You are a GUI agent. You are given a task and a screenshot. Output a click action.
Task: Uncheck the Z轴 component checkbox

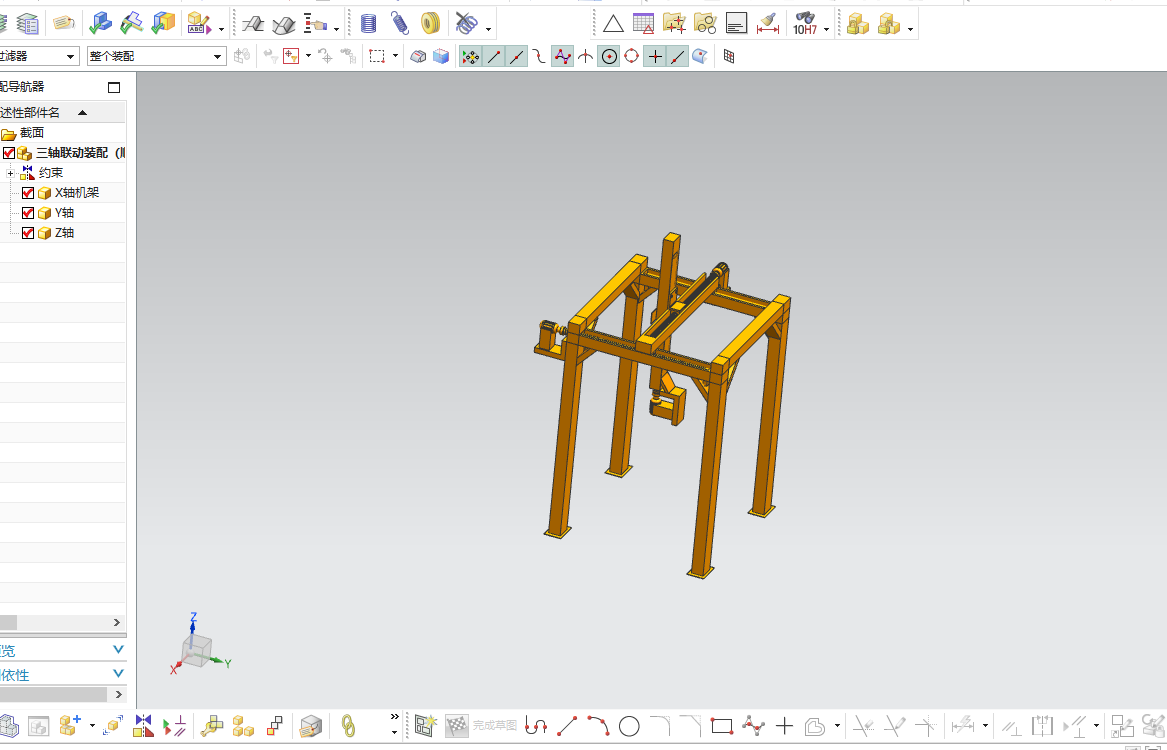(x=28, y=233)
